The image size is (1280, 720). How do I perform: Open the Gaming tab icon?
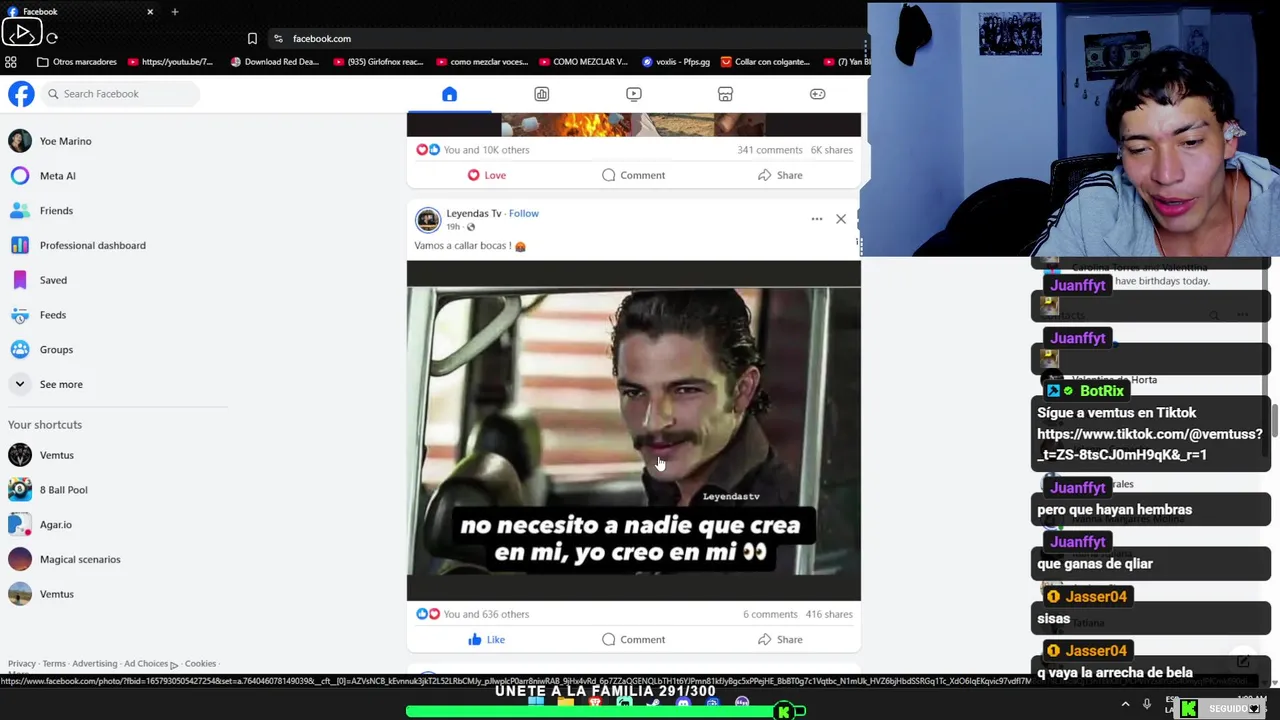817,94
